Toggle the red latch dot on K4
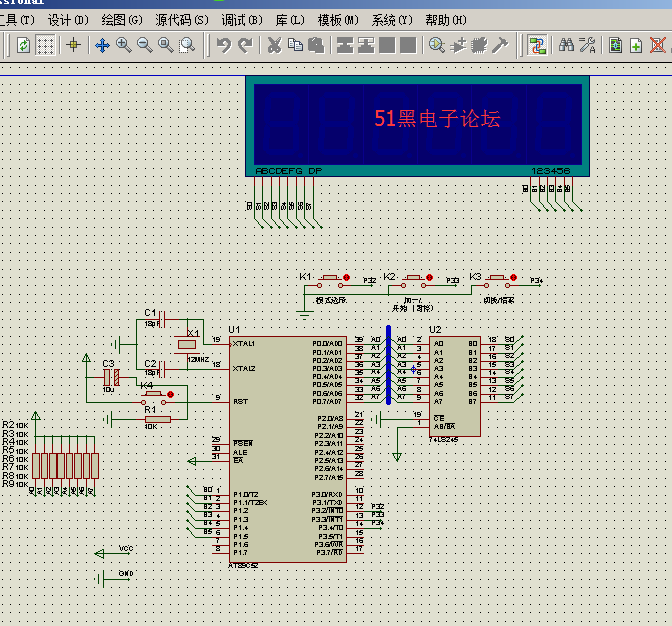Image resolution: width=672 pixels, height=626 pixels. pos(170,395)
